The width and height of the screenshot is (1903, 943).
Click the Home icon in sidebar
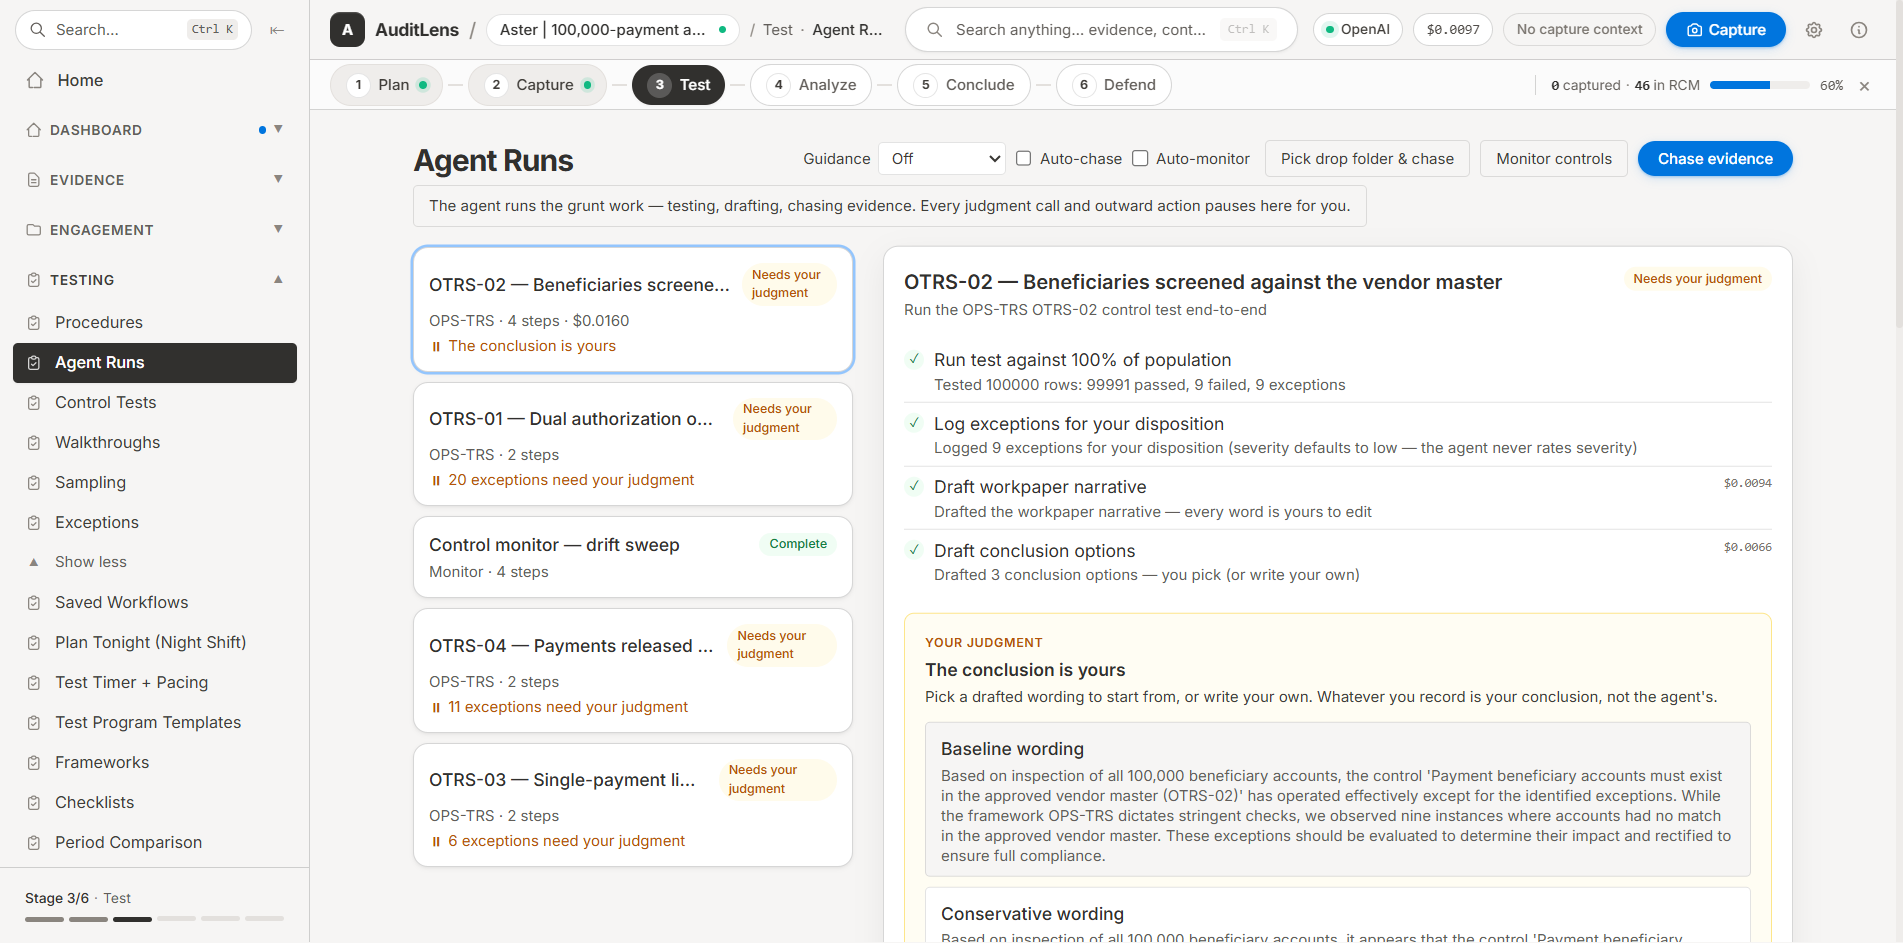pos(35,80)
